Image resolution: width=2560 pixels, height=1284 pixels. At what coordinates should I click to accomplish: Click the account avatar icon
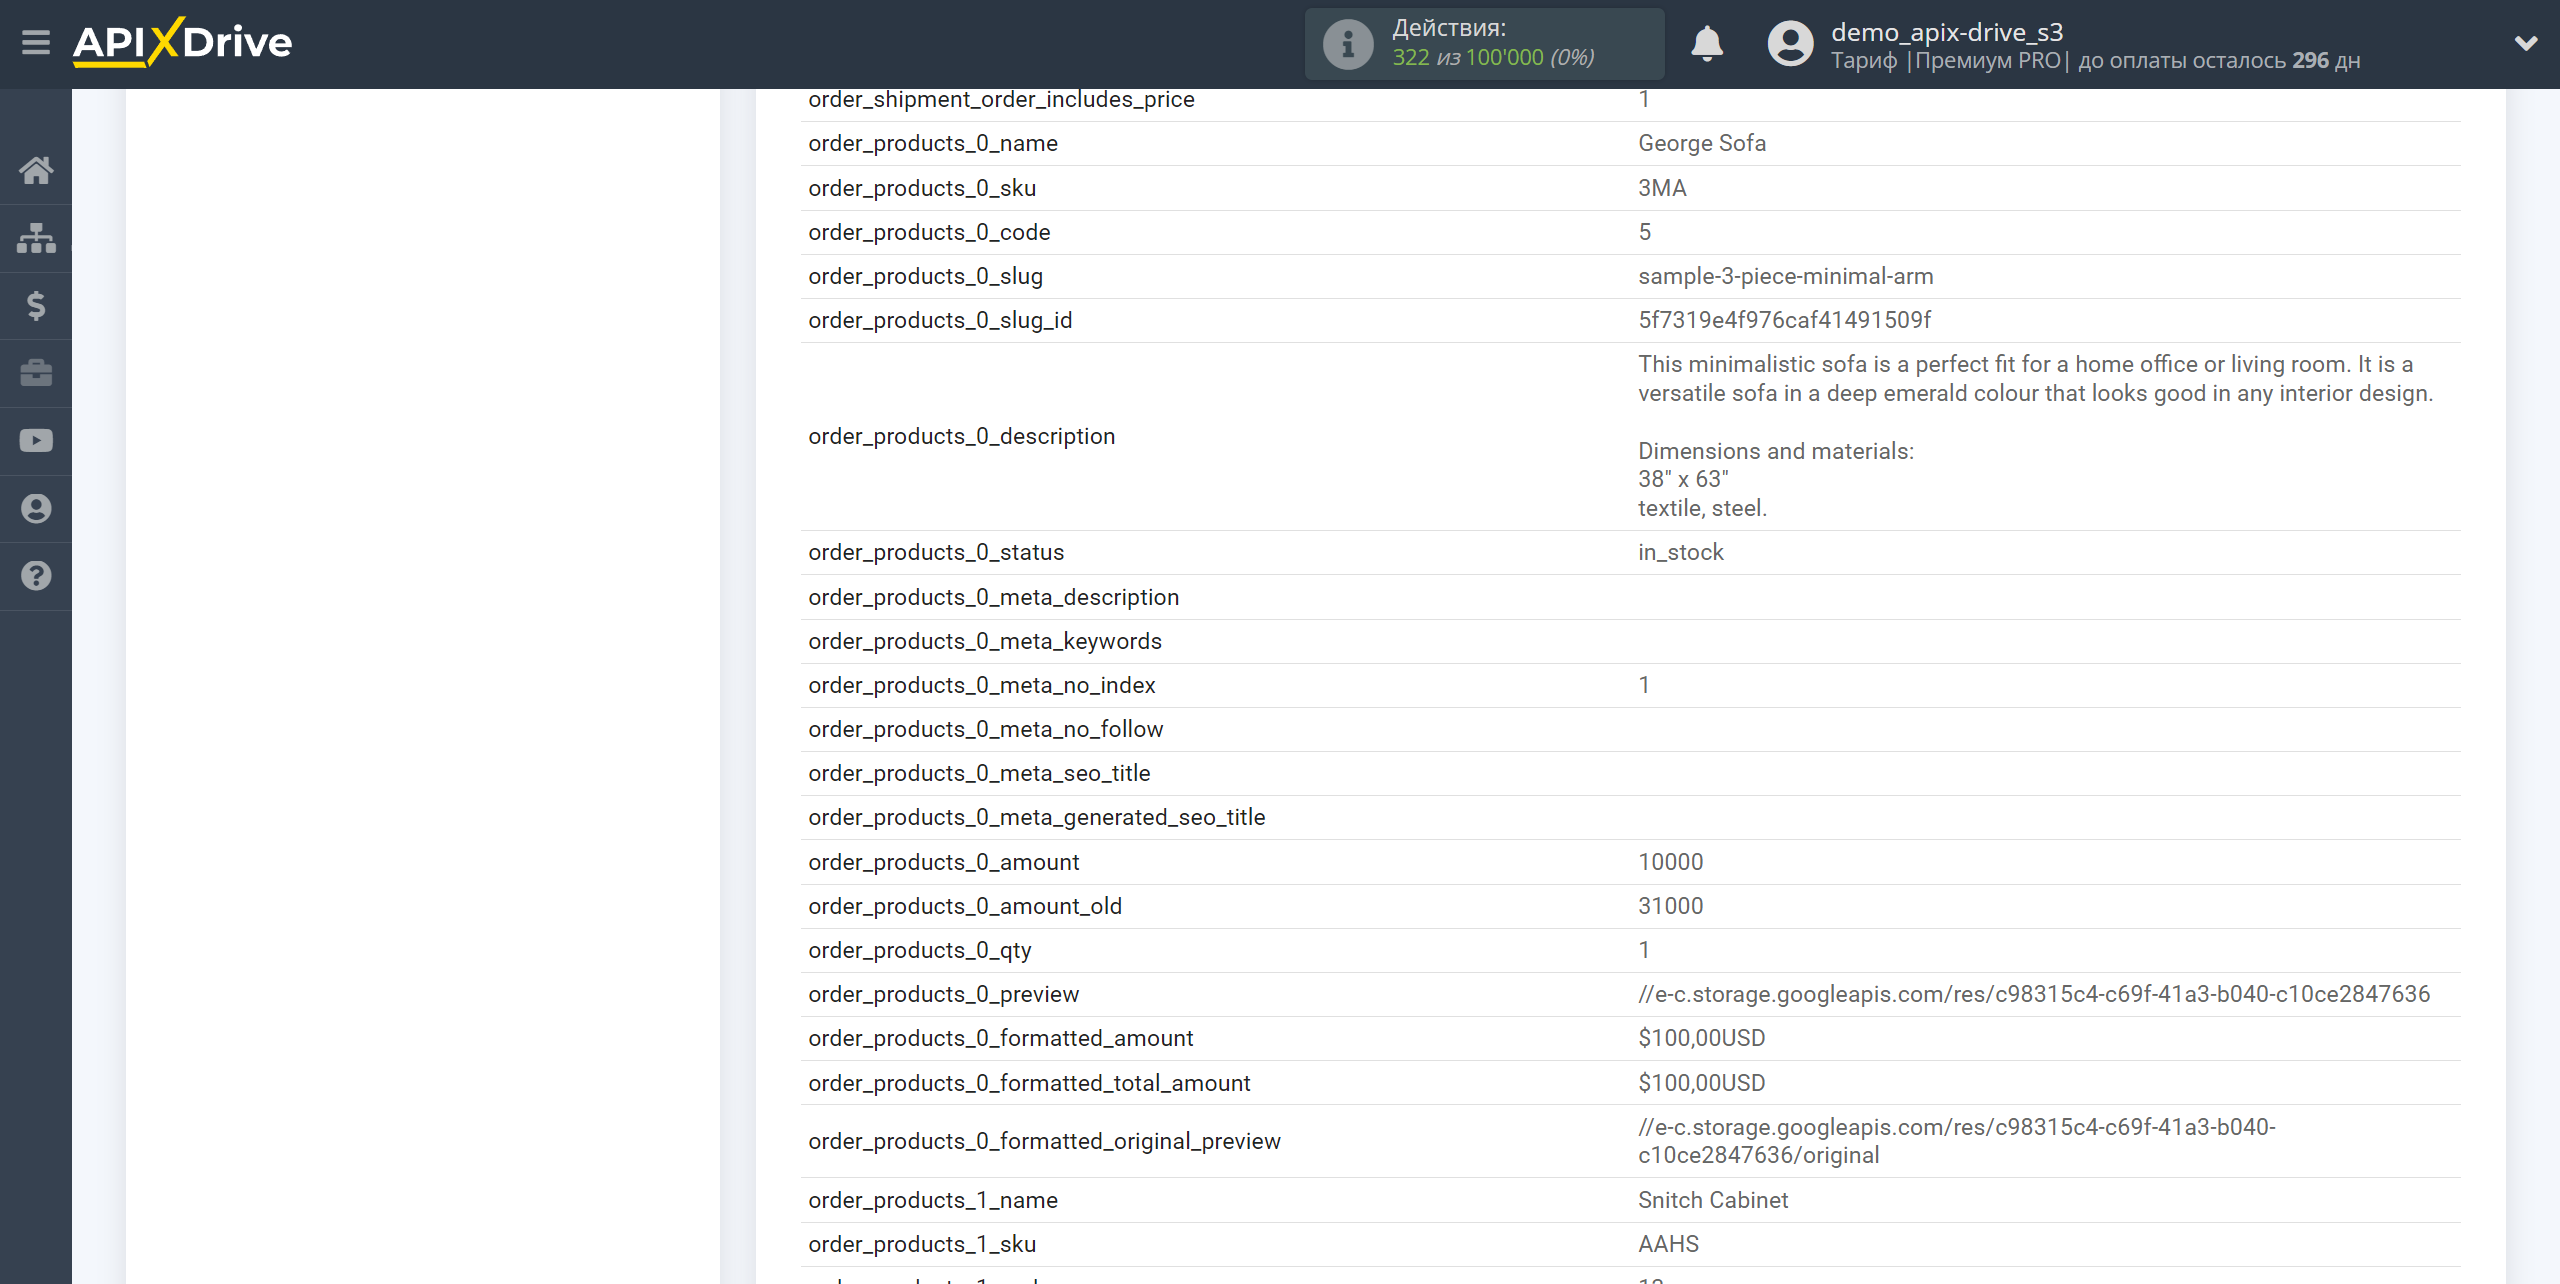[1790, 44]
